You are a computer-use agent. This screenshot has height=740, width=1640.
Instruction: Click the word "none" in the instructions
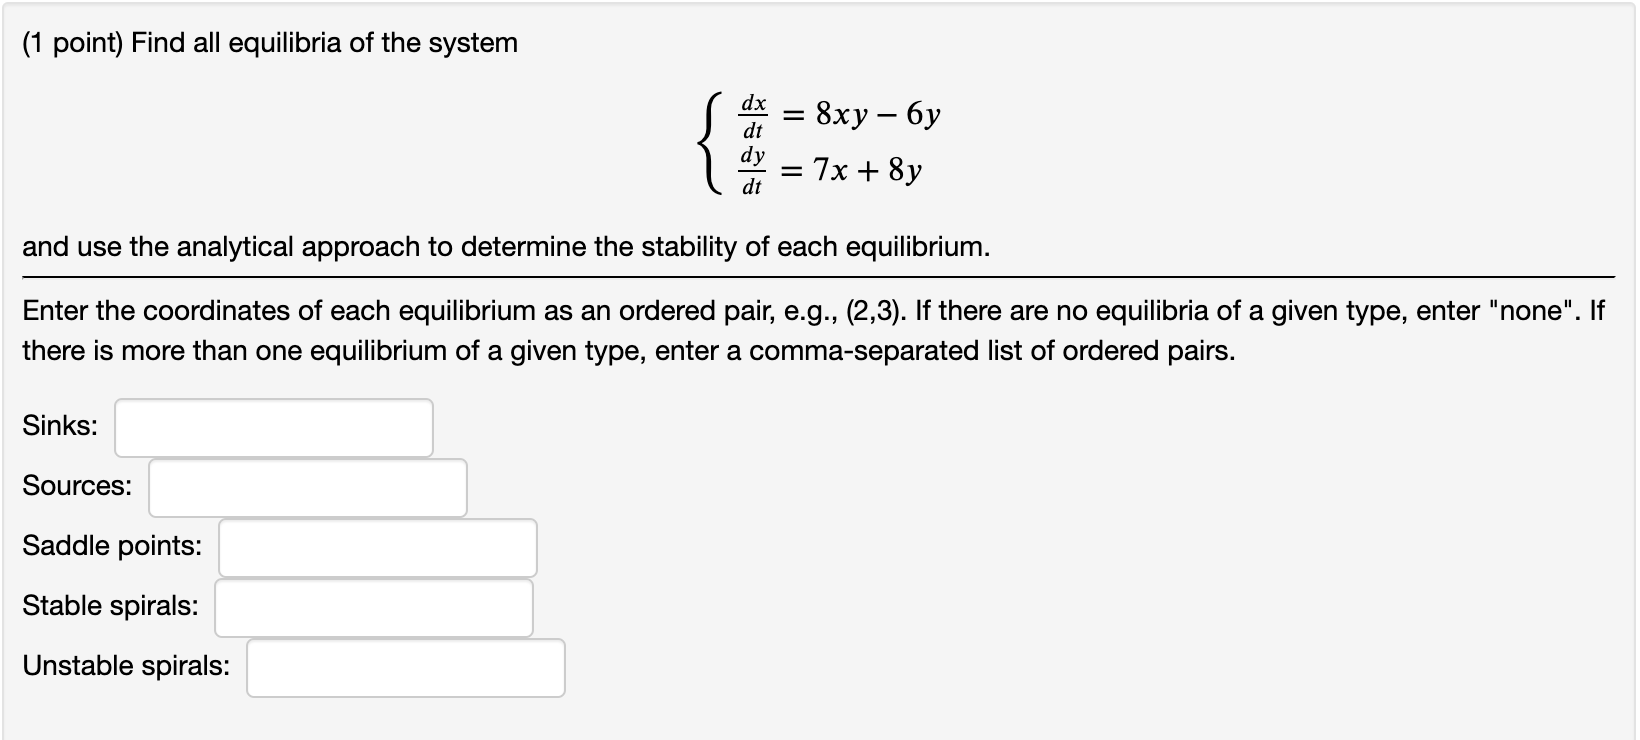coord(1531,310)
